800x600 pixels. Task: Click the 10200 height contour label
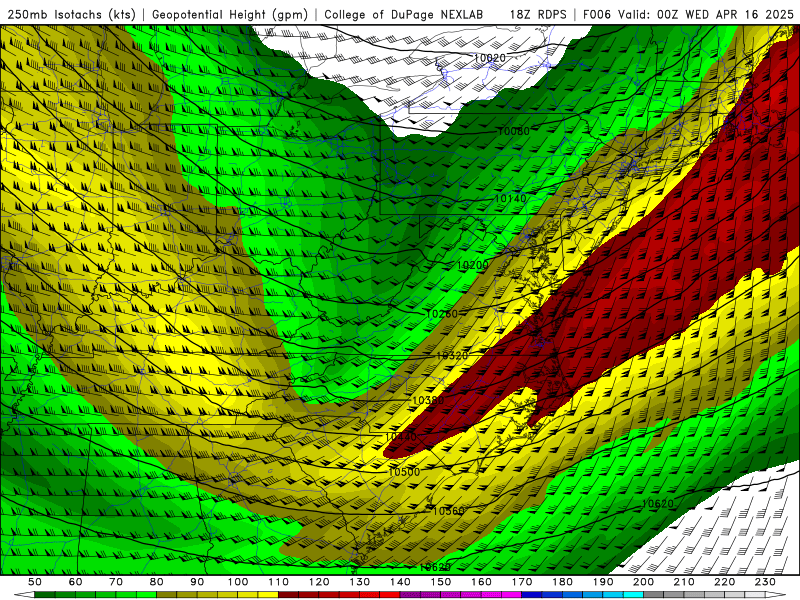(473, 265)
